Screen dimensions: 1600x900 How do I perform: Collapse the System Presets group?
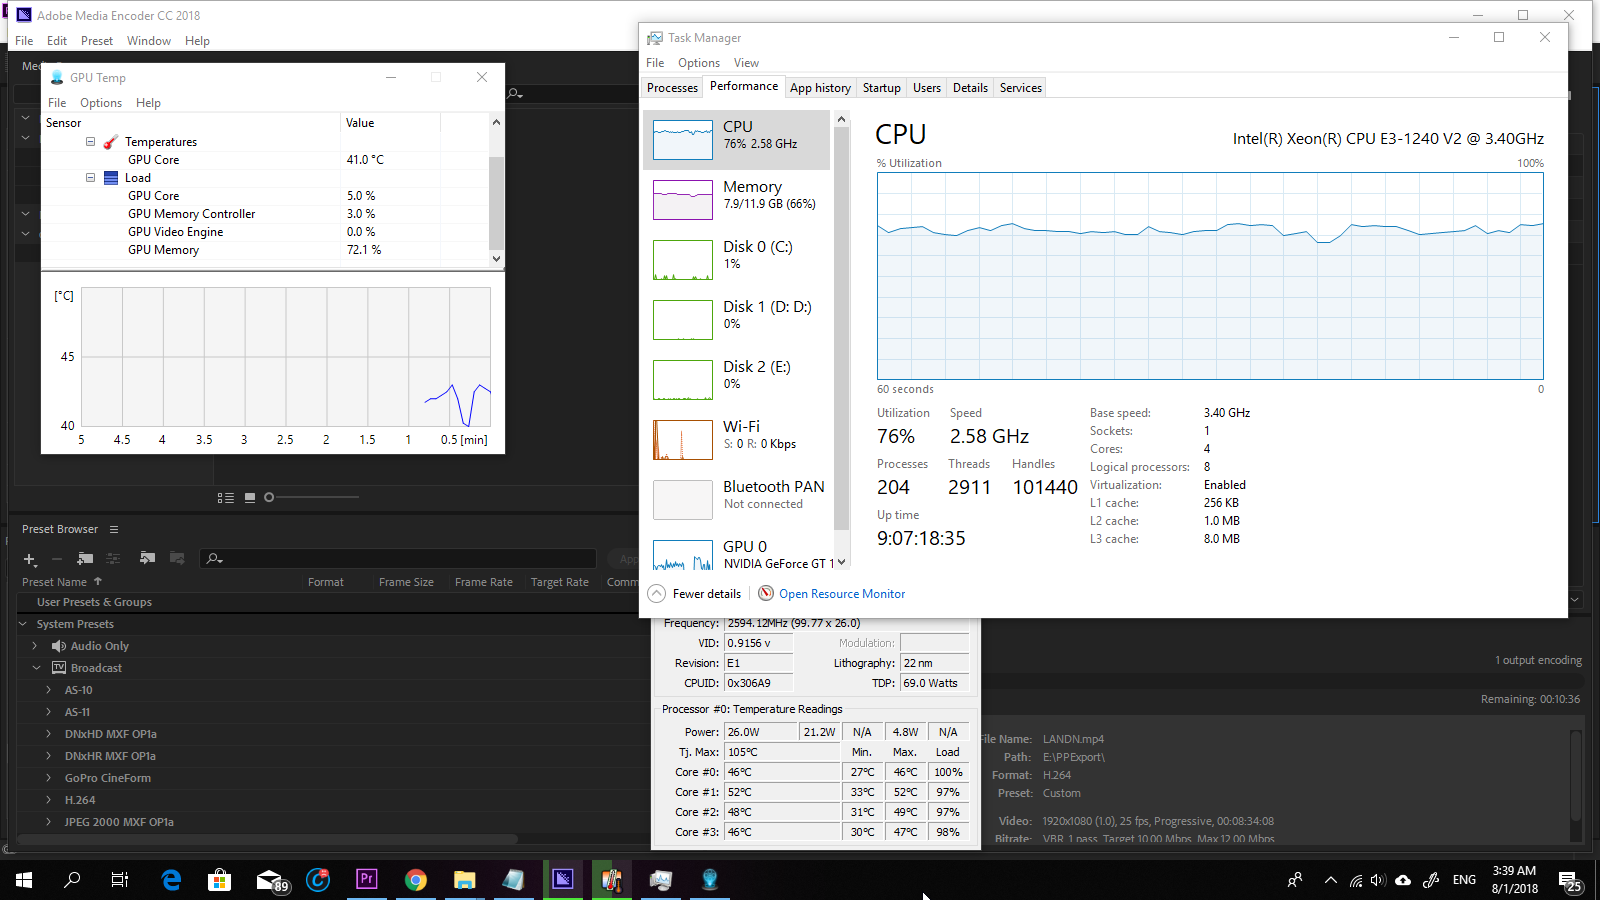(23, 624)
